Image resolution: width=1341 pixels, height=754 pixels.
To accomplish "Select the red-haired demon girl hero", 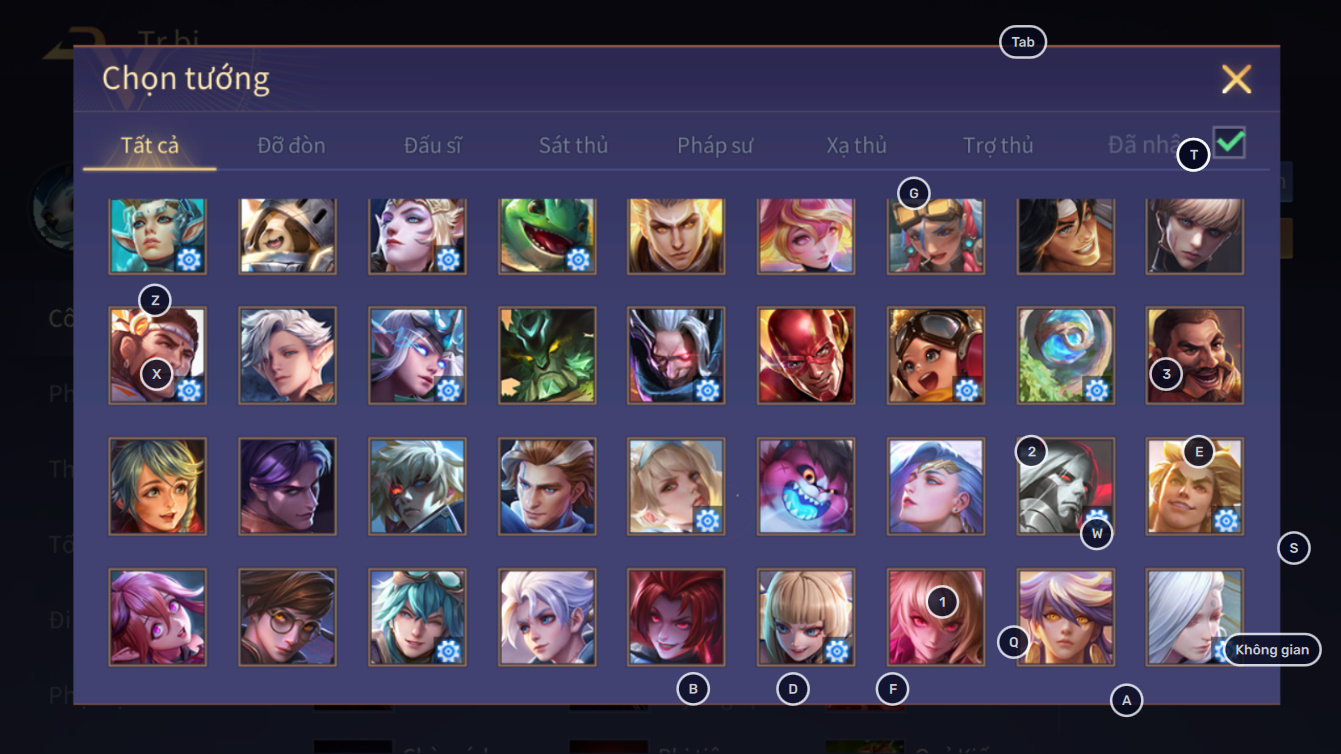I will point(676,617).
